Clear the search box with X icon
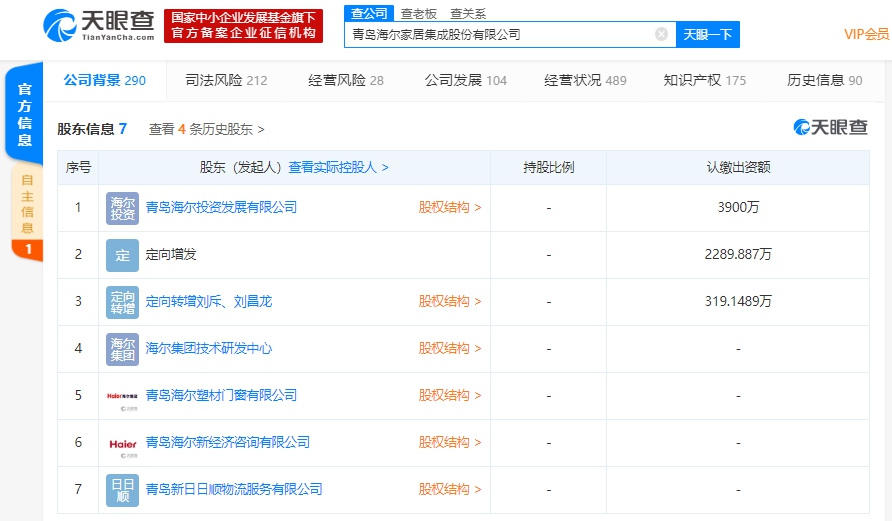 [x=661, y=34]
